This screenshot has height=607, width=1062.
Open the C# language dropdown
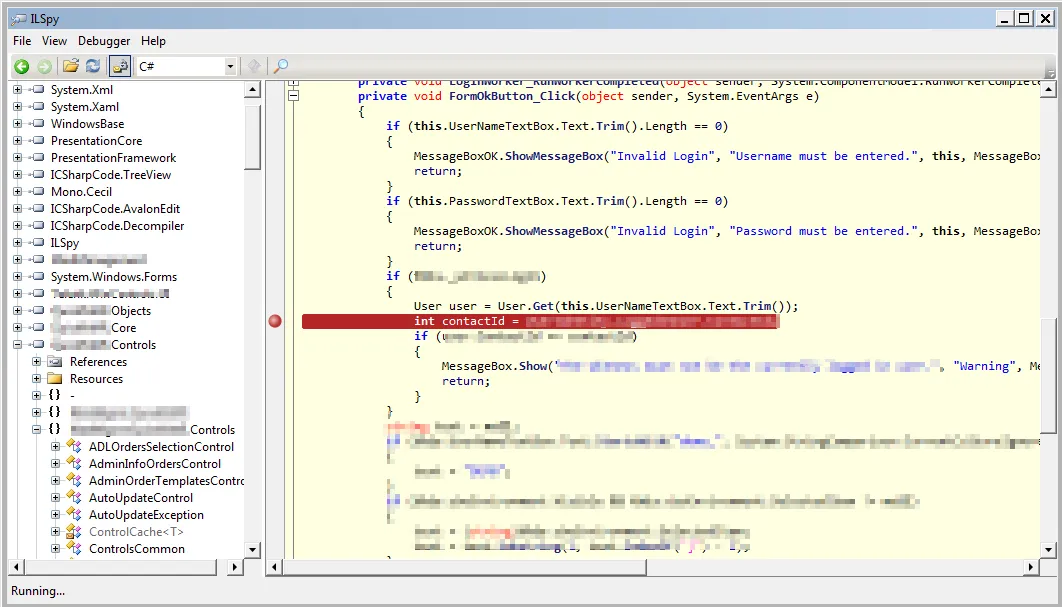[x=230, y=66]
